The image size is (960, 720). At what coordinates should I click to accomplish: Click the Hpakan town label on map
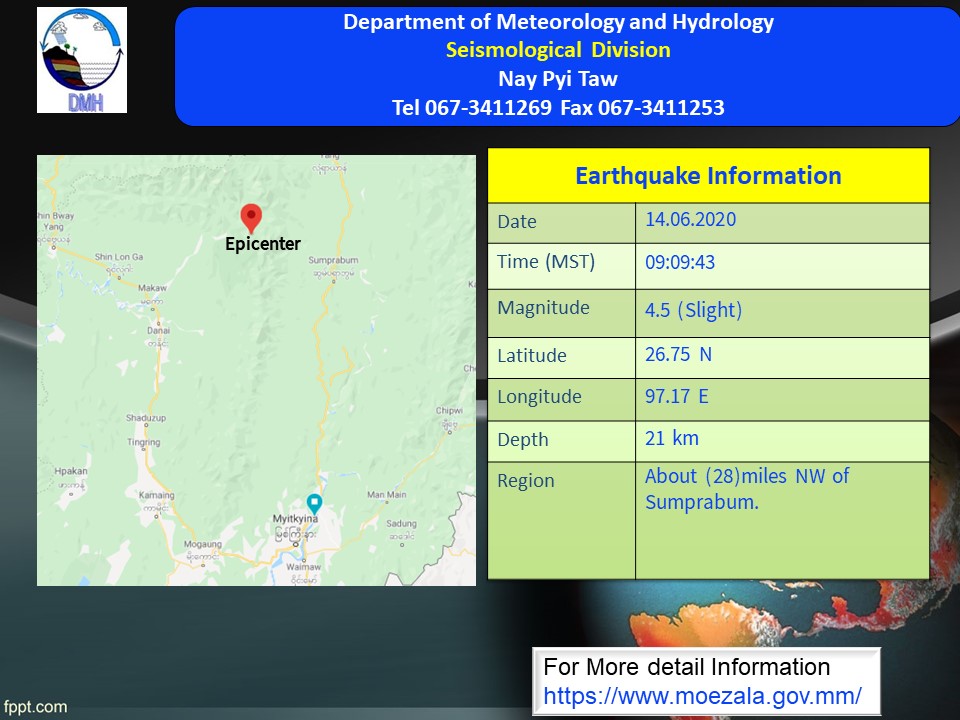71,469
